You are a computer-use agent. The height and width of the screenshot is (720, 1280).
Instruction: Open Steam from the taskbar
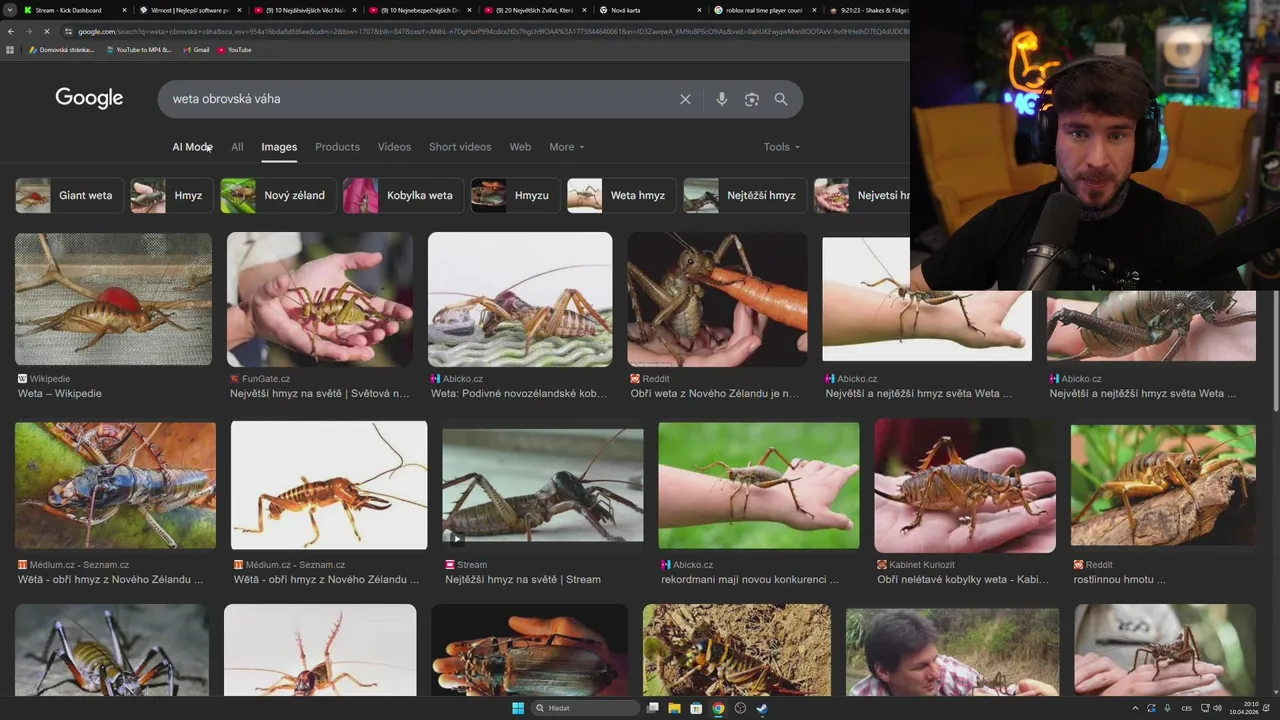click(x=762, y=708)
